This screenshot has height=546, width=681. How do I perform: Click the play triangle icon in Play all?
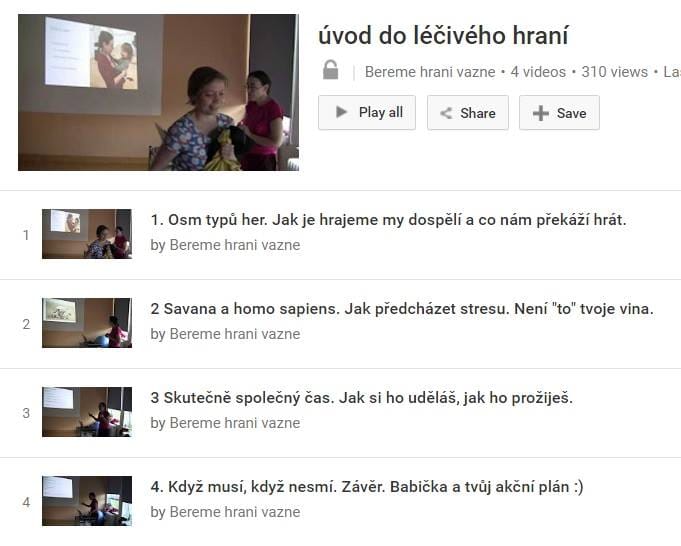341,112
